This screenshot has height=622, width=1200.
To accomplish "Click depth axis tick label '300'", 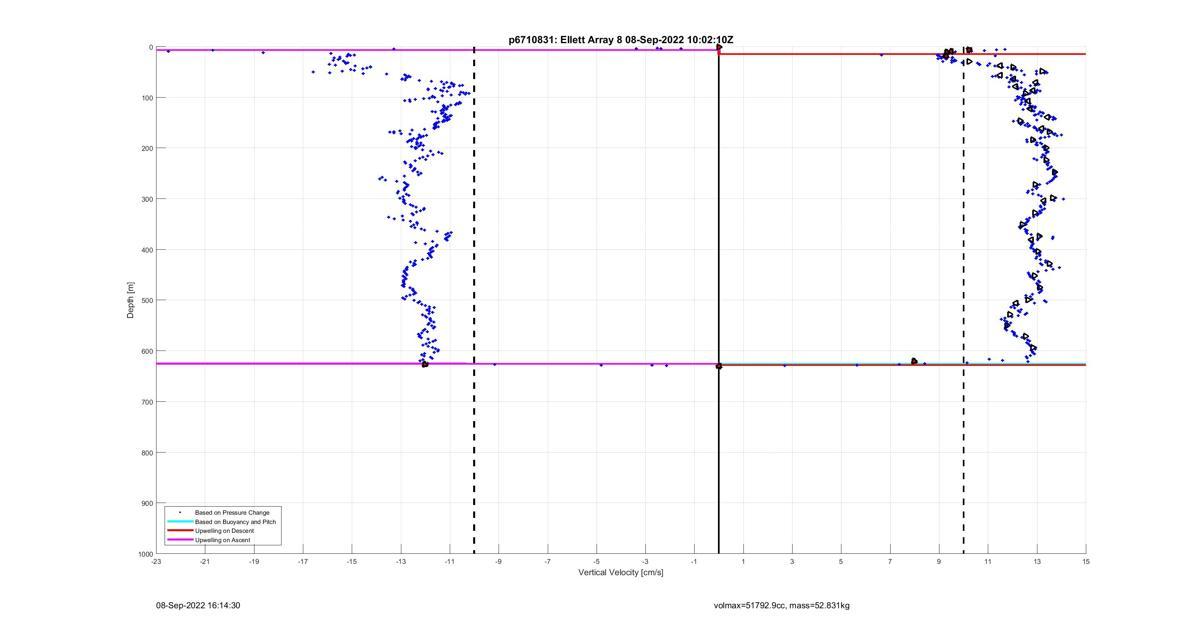I will [x=146, y=199].
